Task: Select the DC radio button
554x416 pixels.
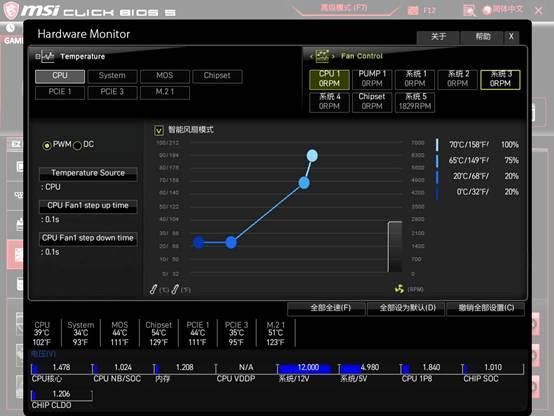Action: [77, 145]
